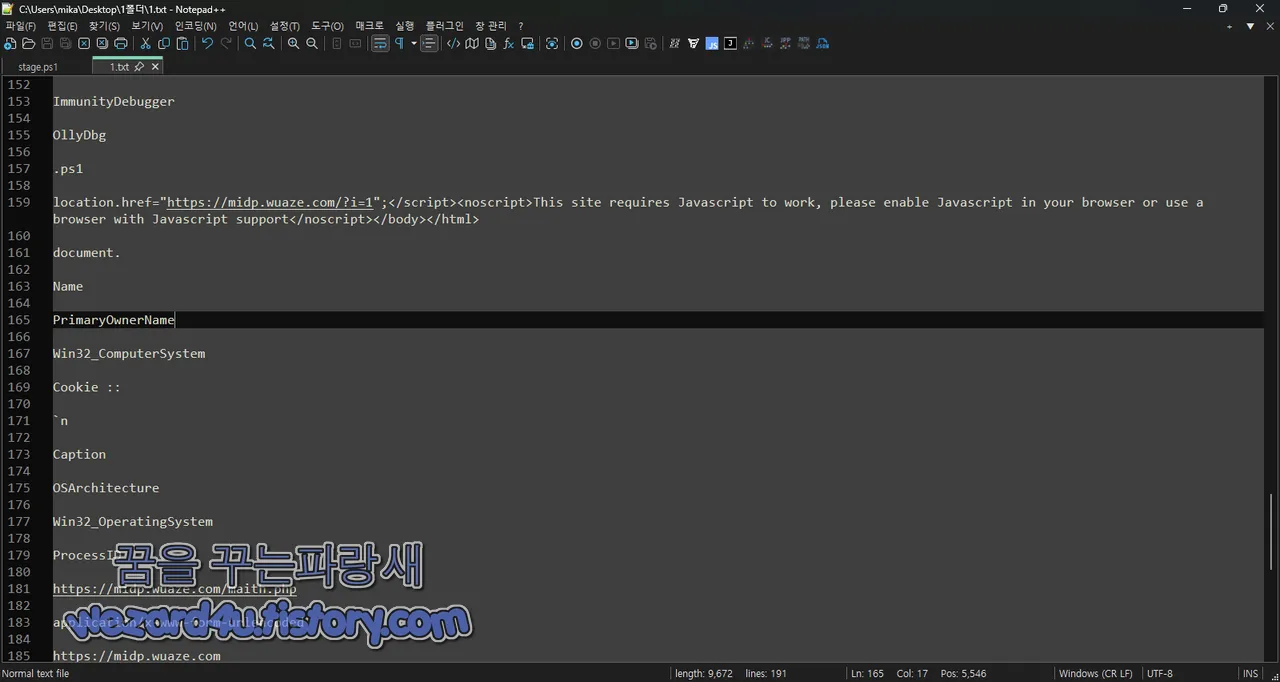Image resolution: width=1280 pixels, height=682 pixels.
Task: Toggle Show All Characters pilcrow icon
Action: pos(400,44)
